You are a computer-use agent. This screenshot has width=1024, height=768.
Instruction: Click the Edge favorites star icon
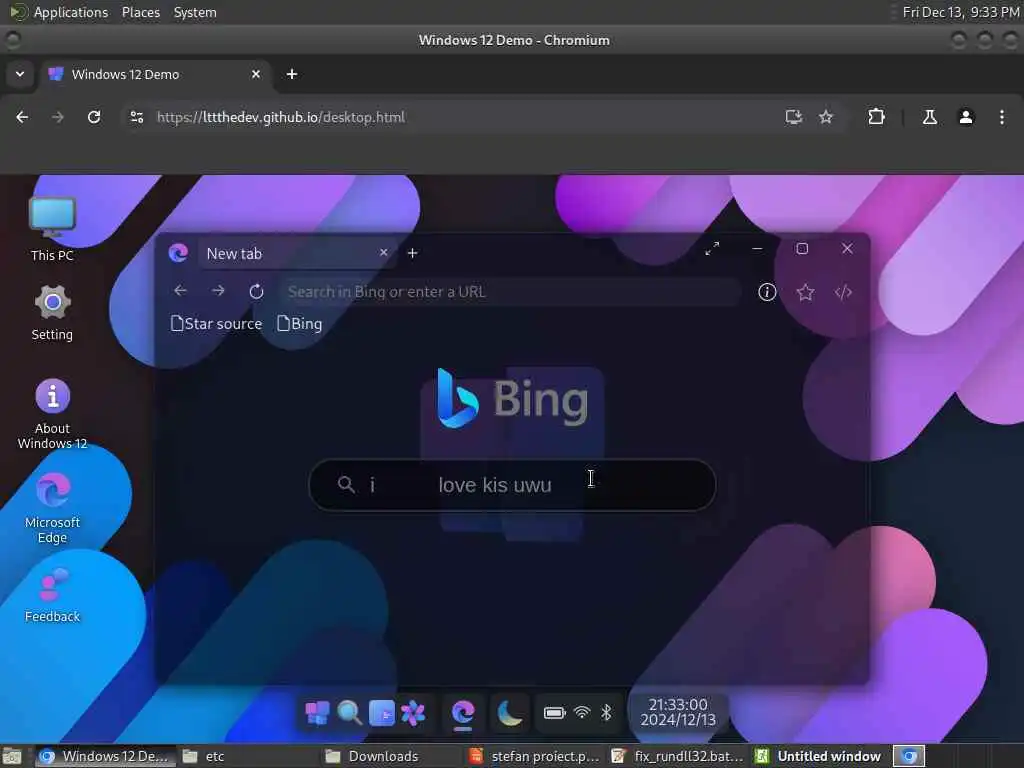tap(805, 292)
